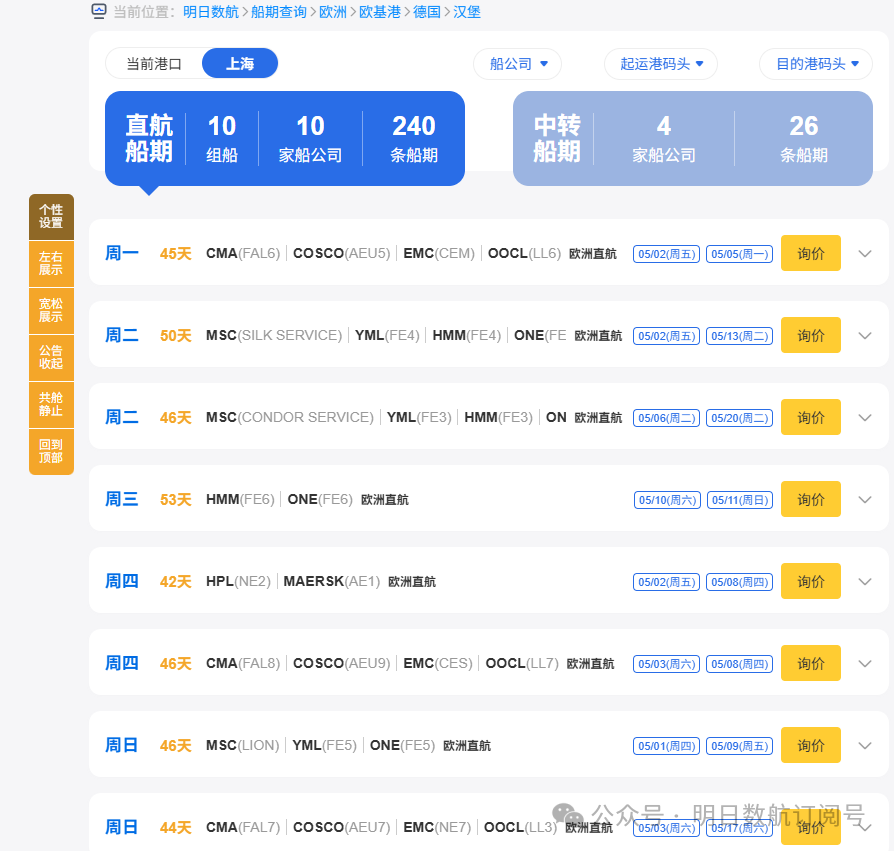
Task: Click 回到顶部 in the side toolbar
Action: 51,451
